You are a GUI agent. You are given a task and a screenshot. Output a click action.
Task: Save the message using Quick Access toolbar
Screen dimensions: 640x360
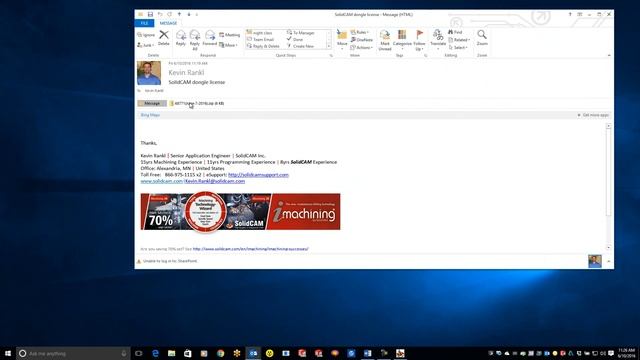coord(150,14)
